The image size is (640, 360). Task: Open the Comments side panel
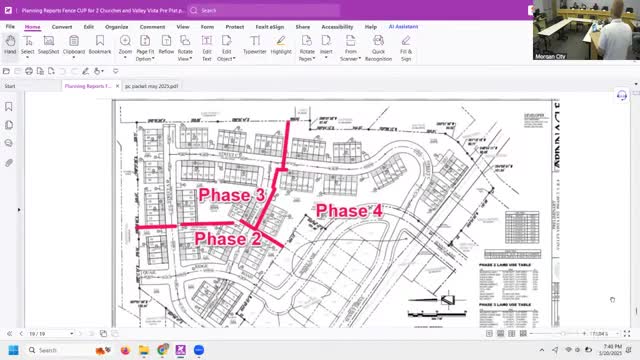[x=9, y=143]
